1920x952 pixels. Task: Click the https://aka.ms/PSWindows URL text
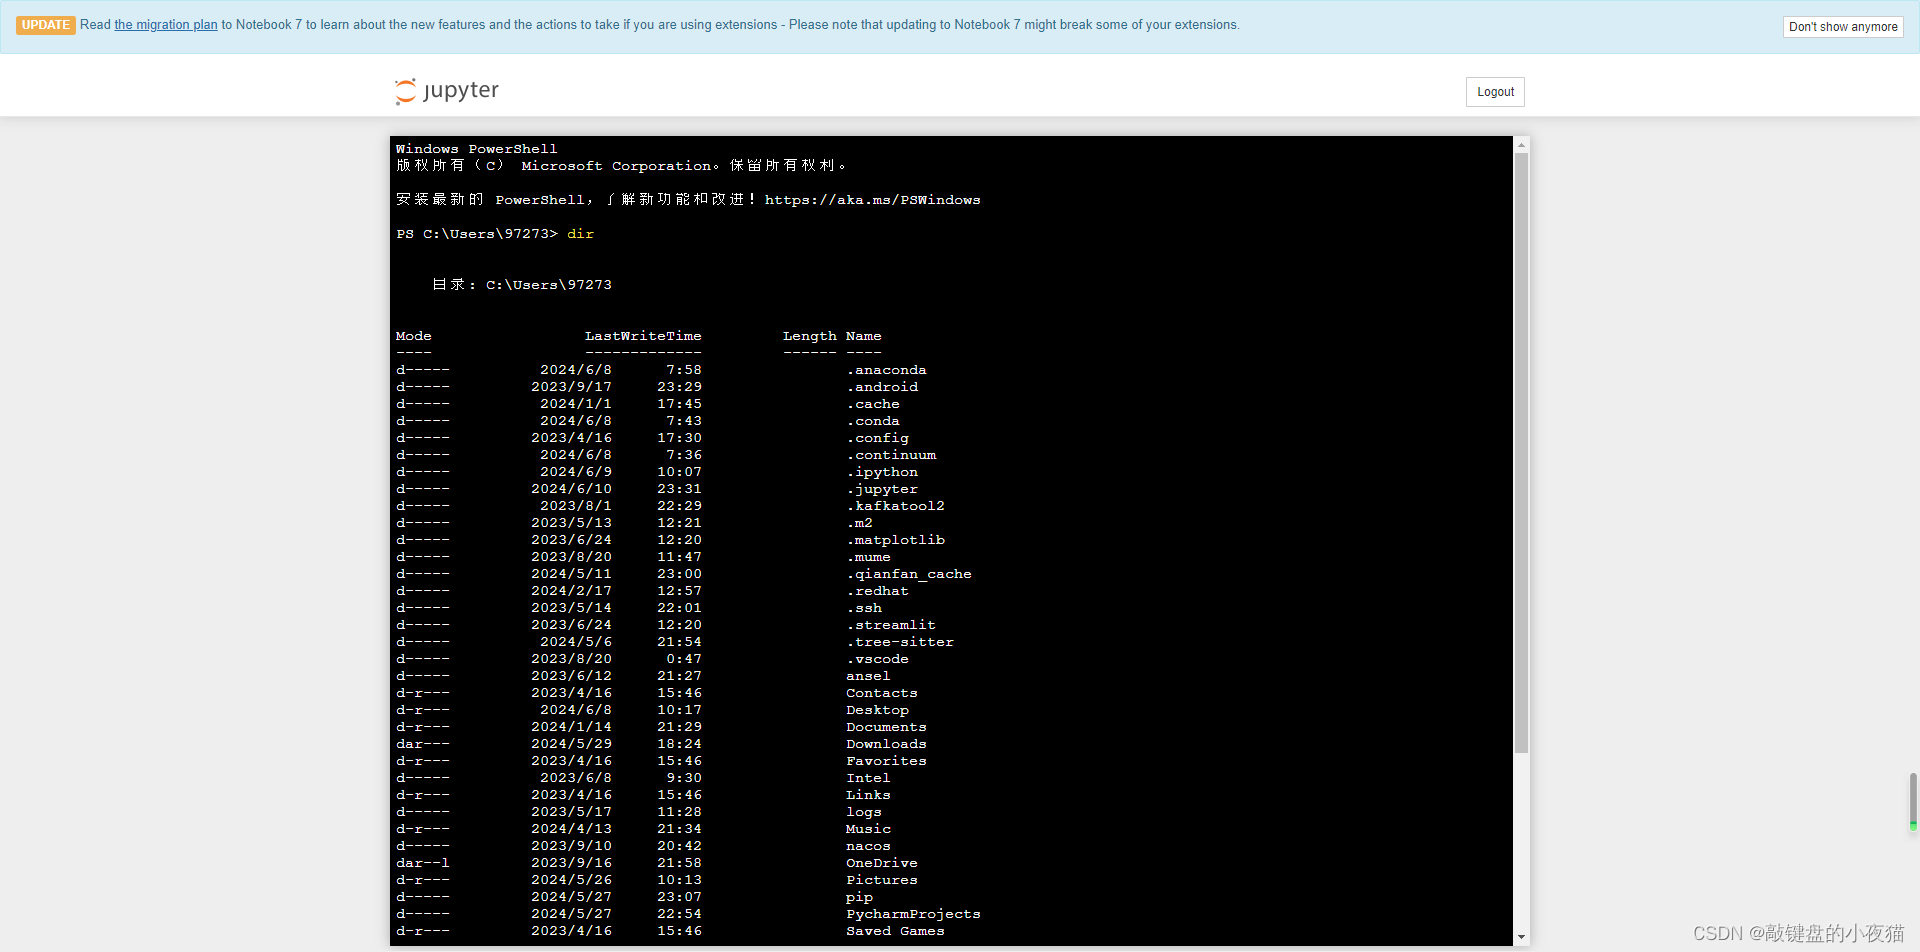click(872, 200)
